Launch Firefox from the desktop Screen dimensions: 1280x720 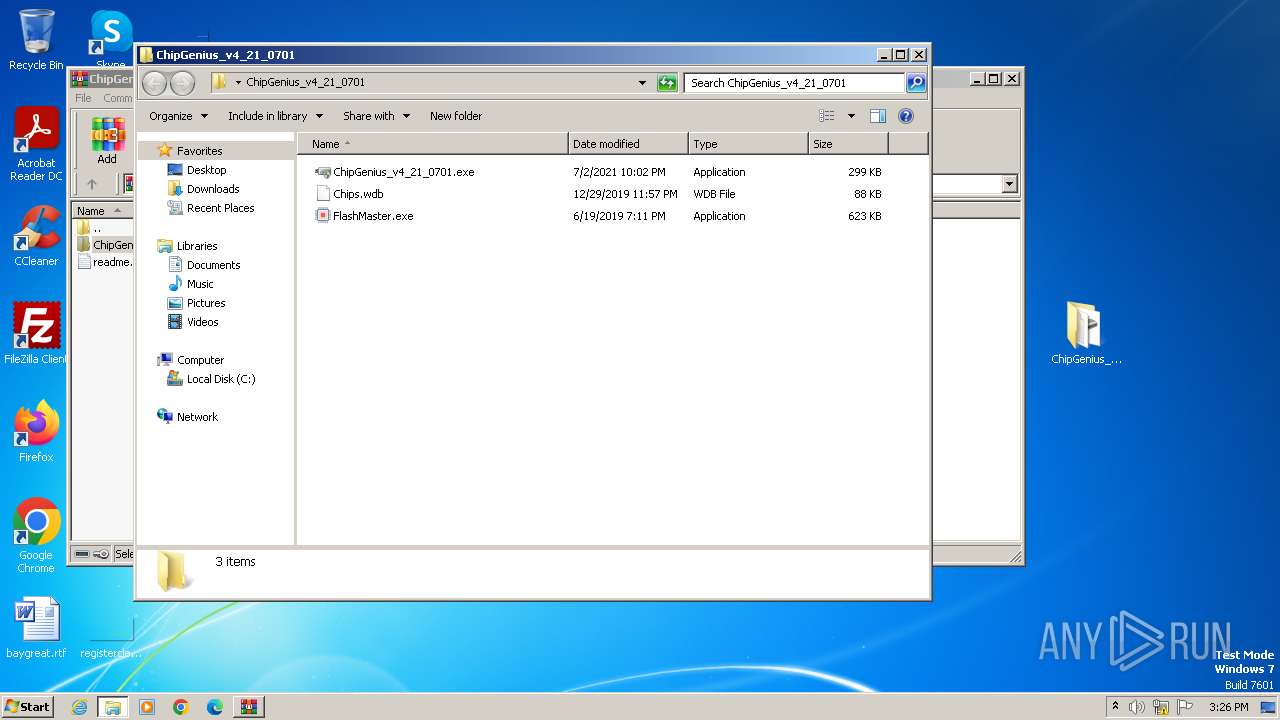point(36,432)
